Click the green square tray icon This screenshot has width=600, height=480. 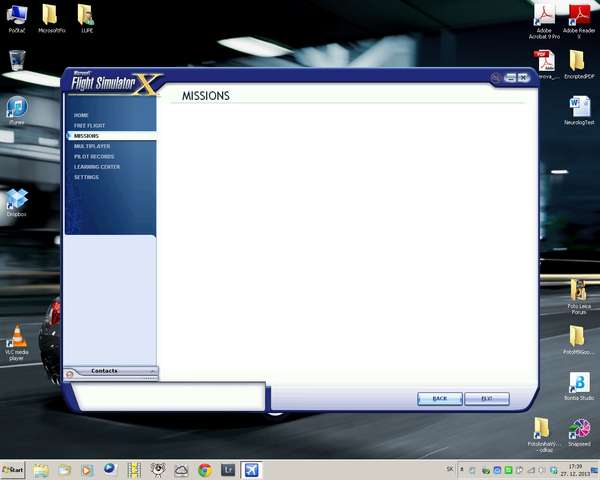pos(509,470)
